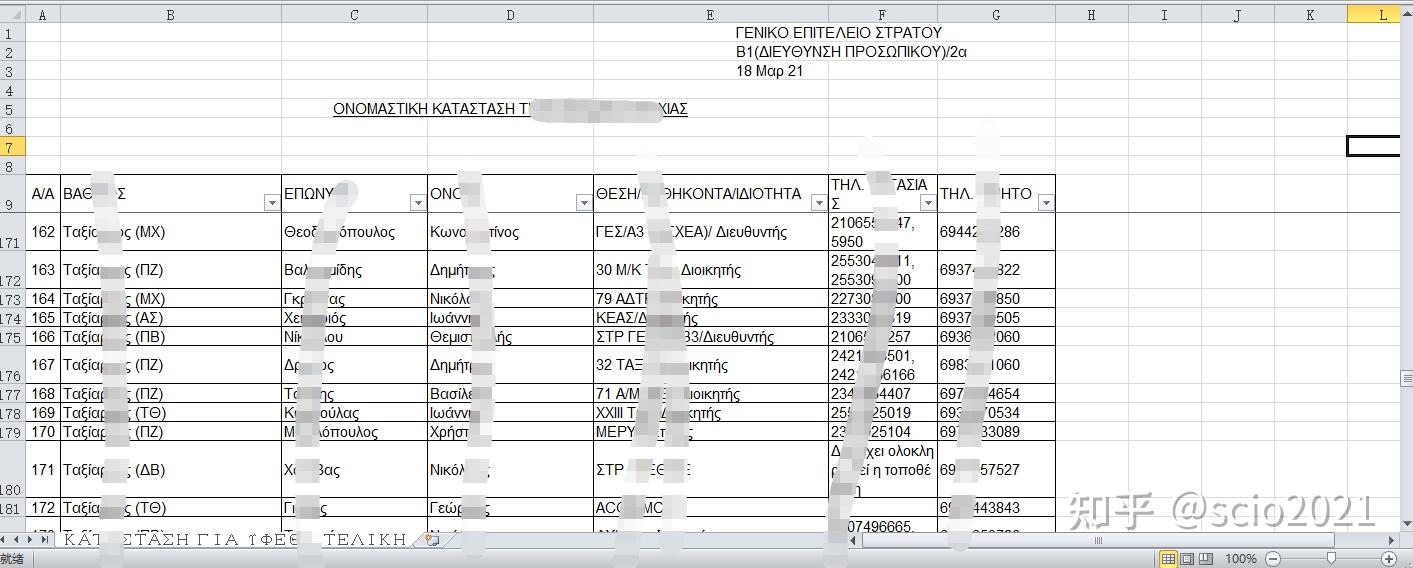The image size is (1413, 568).
Task: Adjust the zoom slider handle
Action: click(1331, 558)
